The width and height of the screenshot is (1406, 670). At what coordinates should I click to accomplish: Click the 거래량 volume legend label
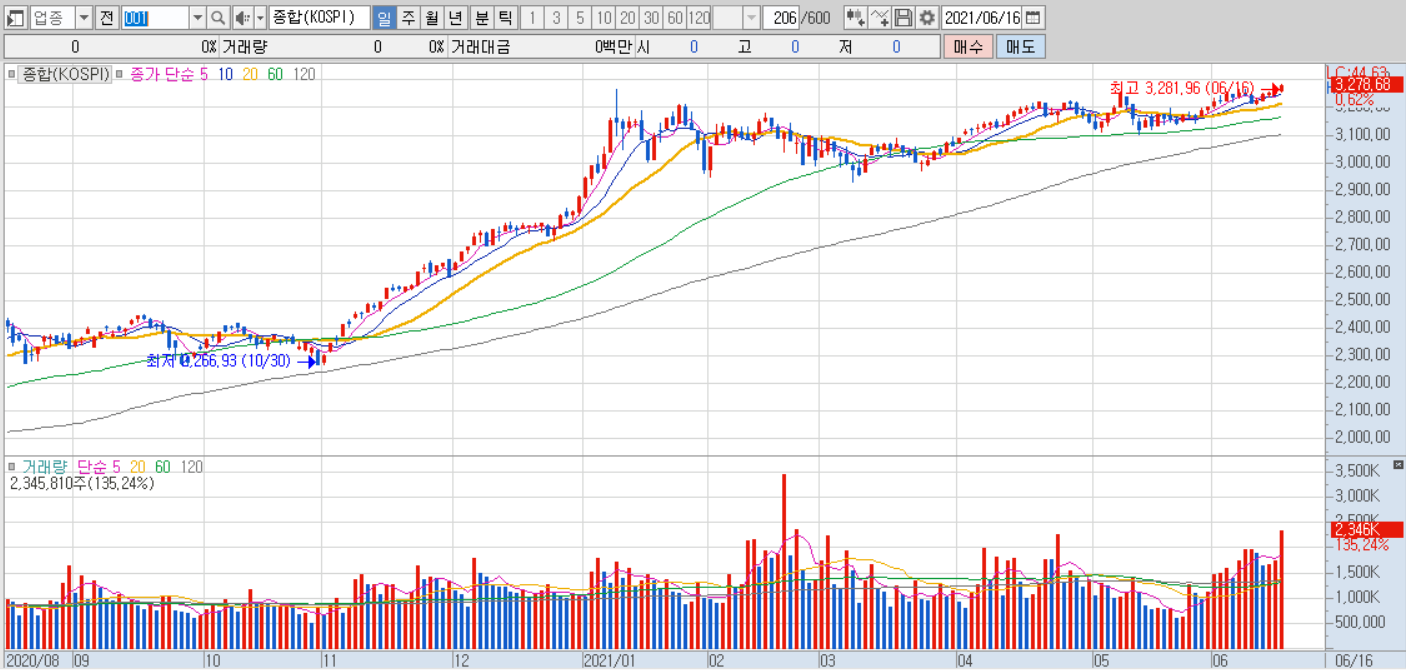point(44,466)
